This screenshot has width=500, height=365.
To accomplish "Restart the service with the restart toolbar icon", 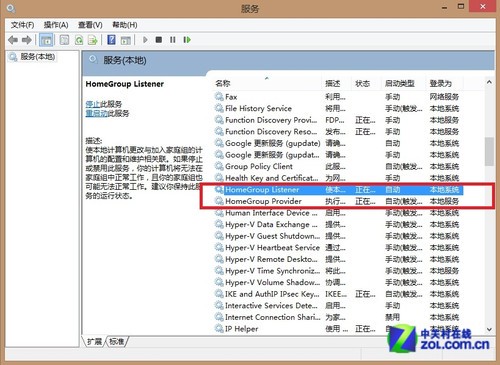I will click(x=187, y=40).
